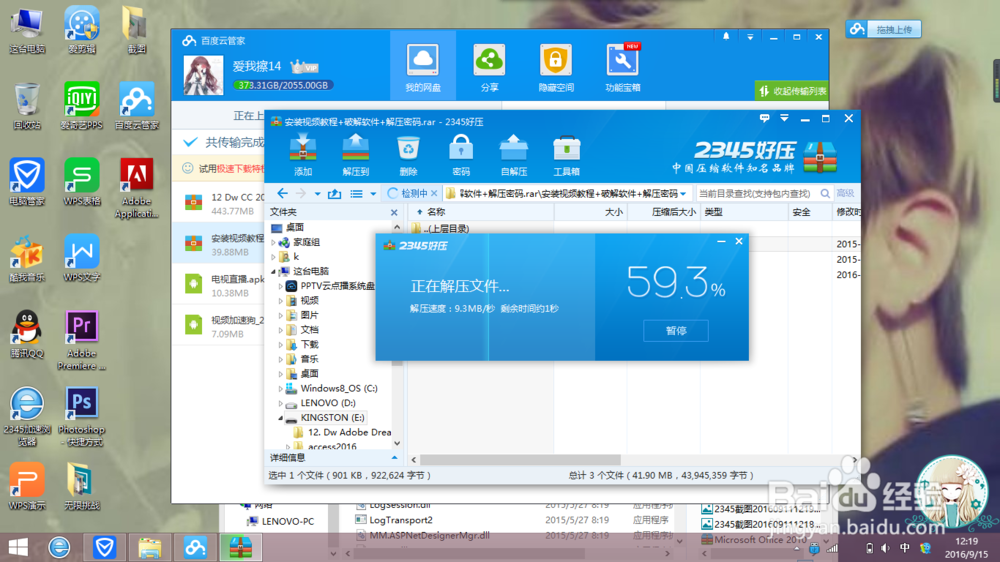
Task: Click the 删除 (Delete) trash icon
Action: [408, 155]
